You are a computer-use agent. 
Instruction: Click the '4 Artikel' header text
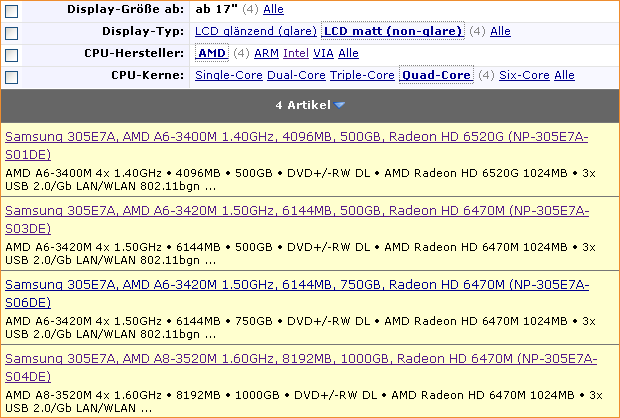click(303, 105)
